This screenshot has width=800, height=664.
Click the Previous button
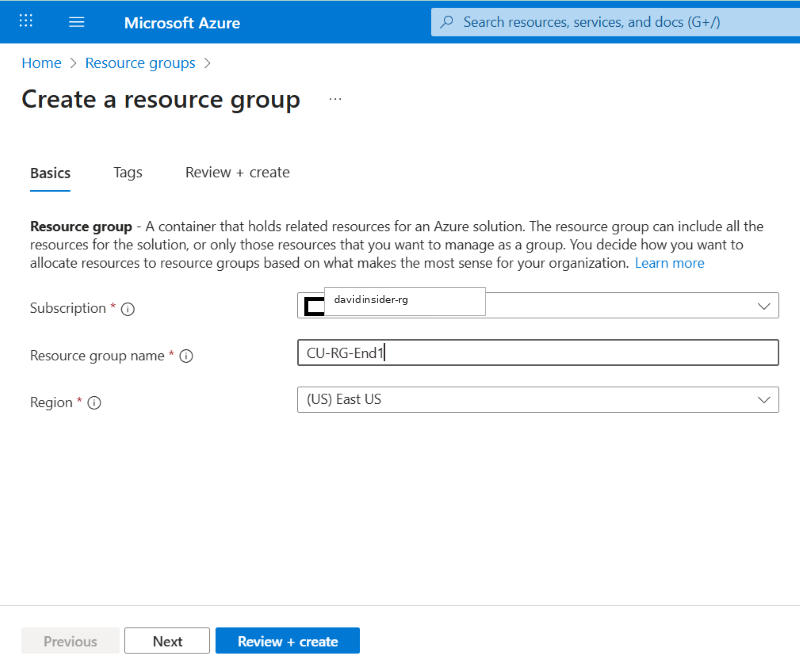pyautogui.click(x=70, y=641)
